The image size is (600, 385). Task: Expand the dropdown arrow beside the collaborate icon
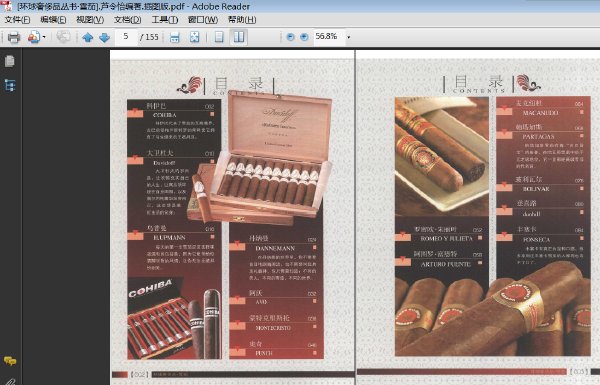(44, 37)
